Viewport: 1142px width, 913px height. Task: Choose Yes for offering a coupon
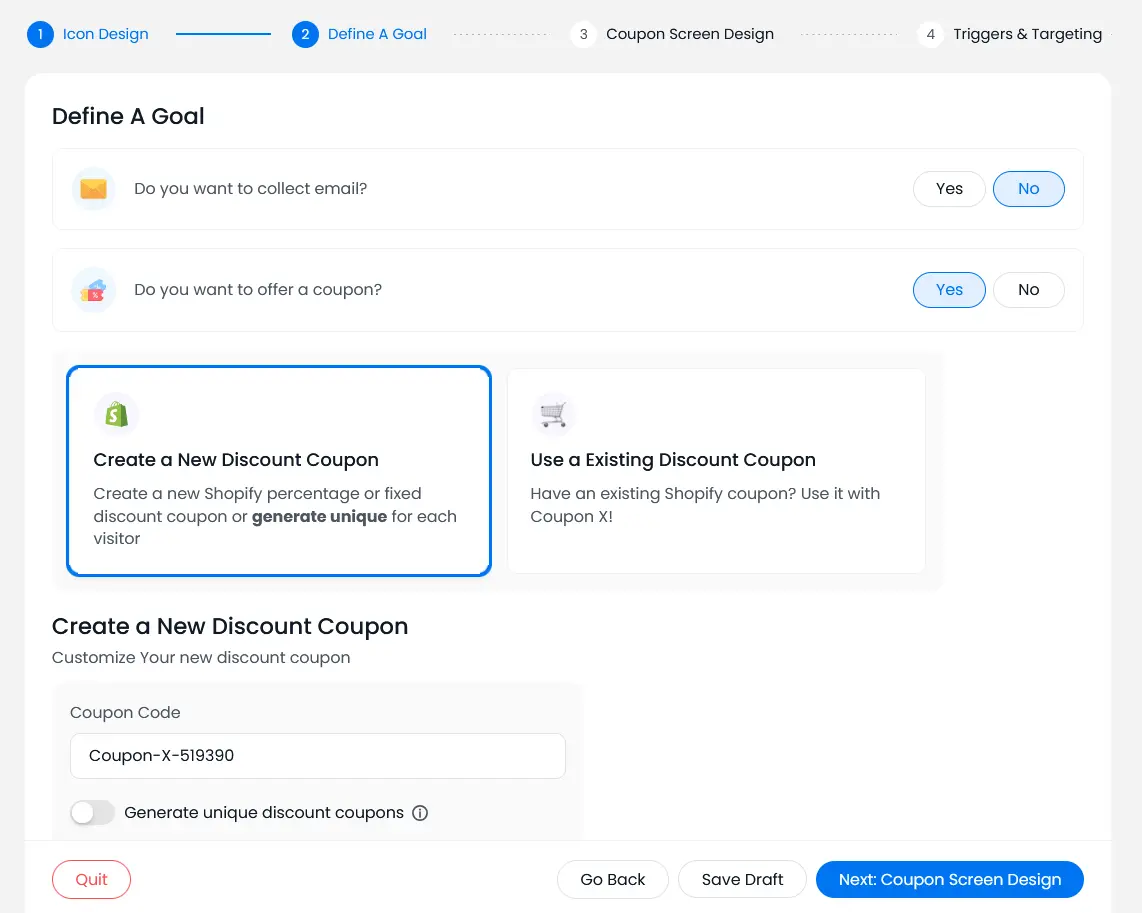(949, 290)
